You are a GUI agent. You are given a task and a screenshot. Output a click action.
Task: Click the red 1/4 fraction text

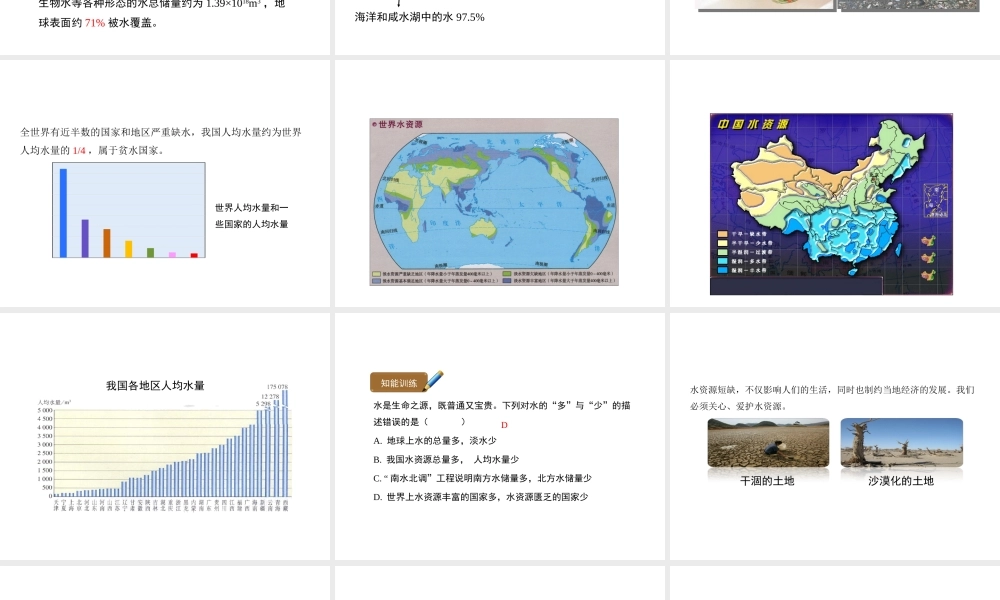[78, 150]
